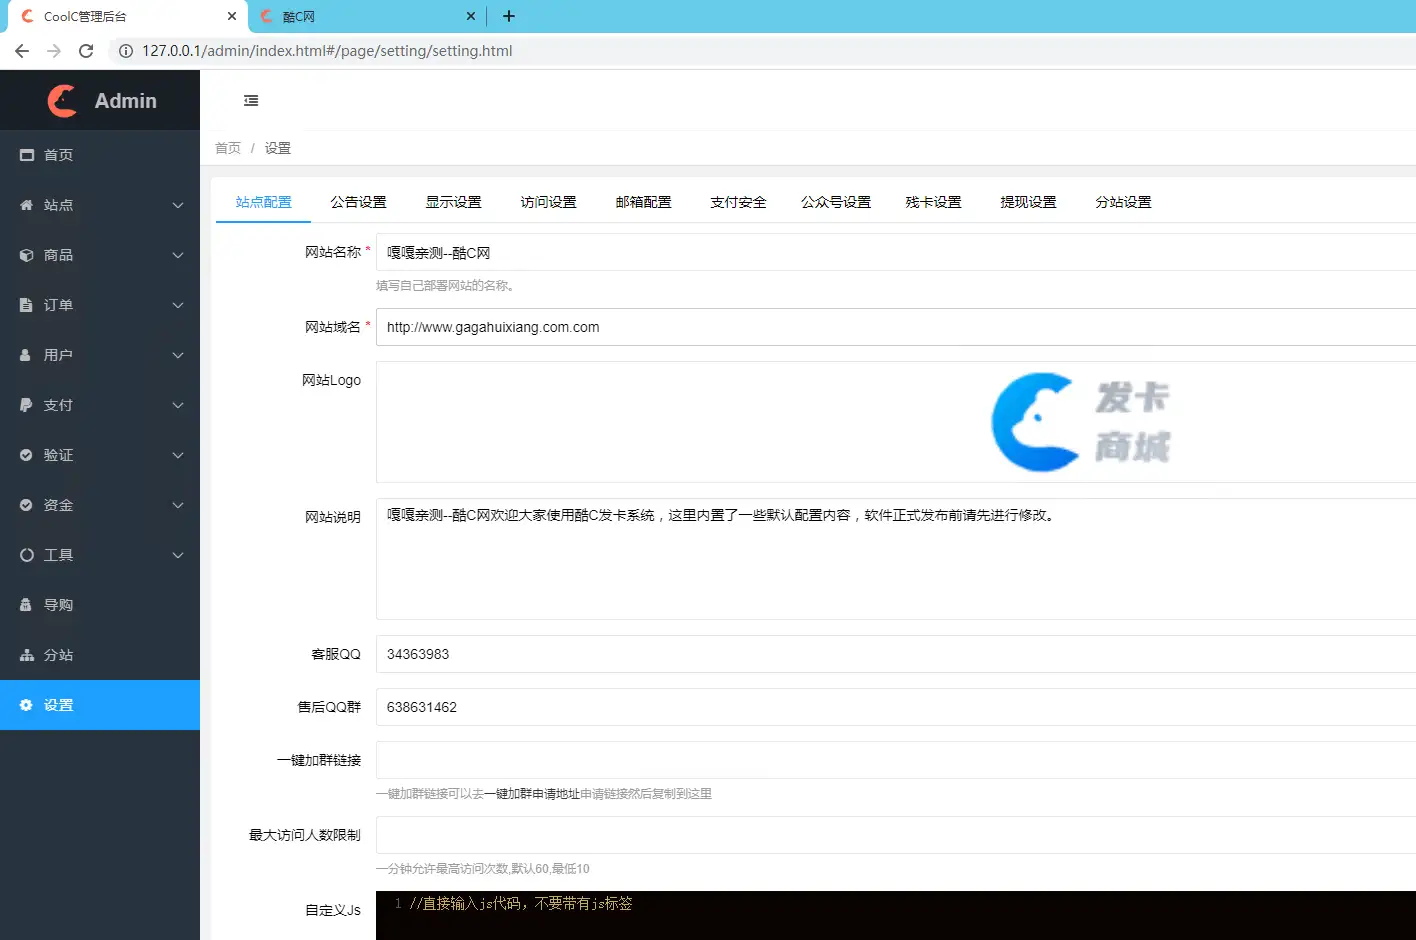This screenshot has height=940, width=1416.
Task: Click the 设置 gear icon
Action: [x=26, y=705]
